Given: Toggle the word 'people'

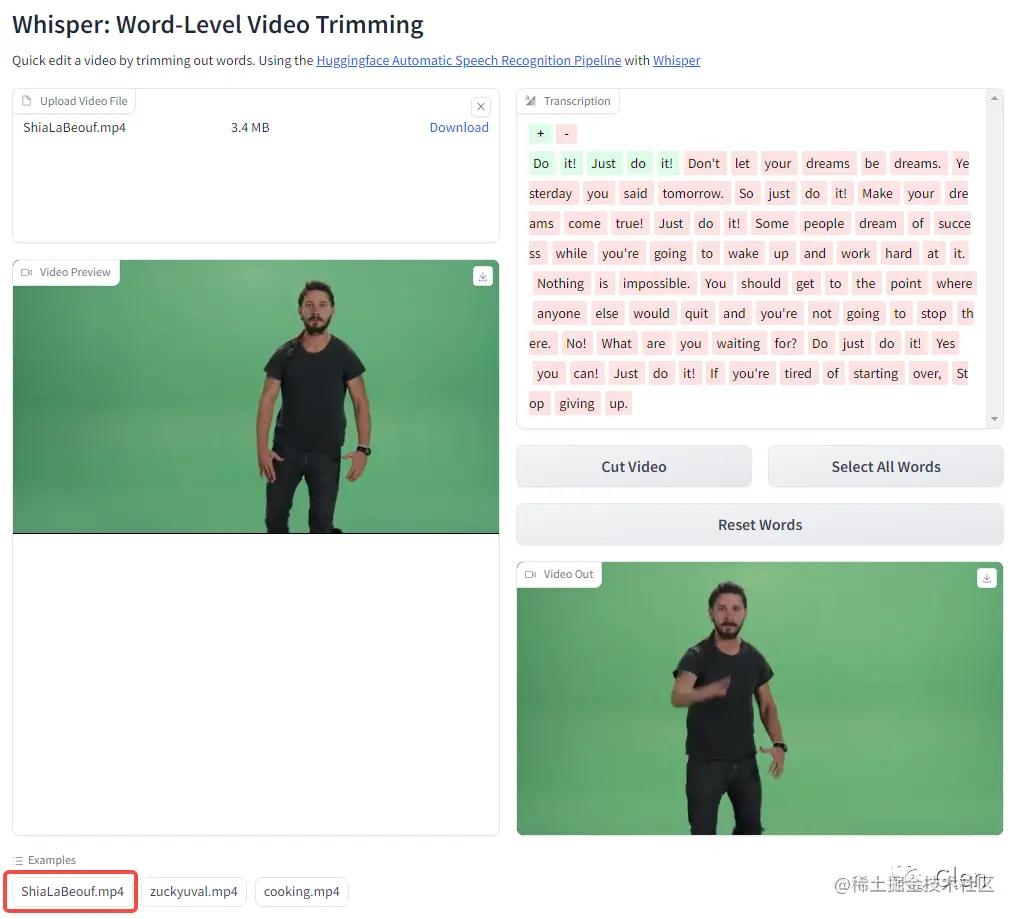Looking at the screenshot, I should coord(823,224).
